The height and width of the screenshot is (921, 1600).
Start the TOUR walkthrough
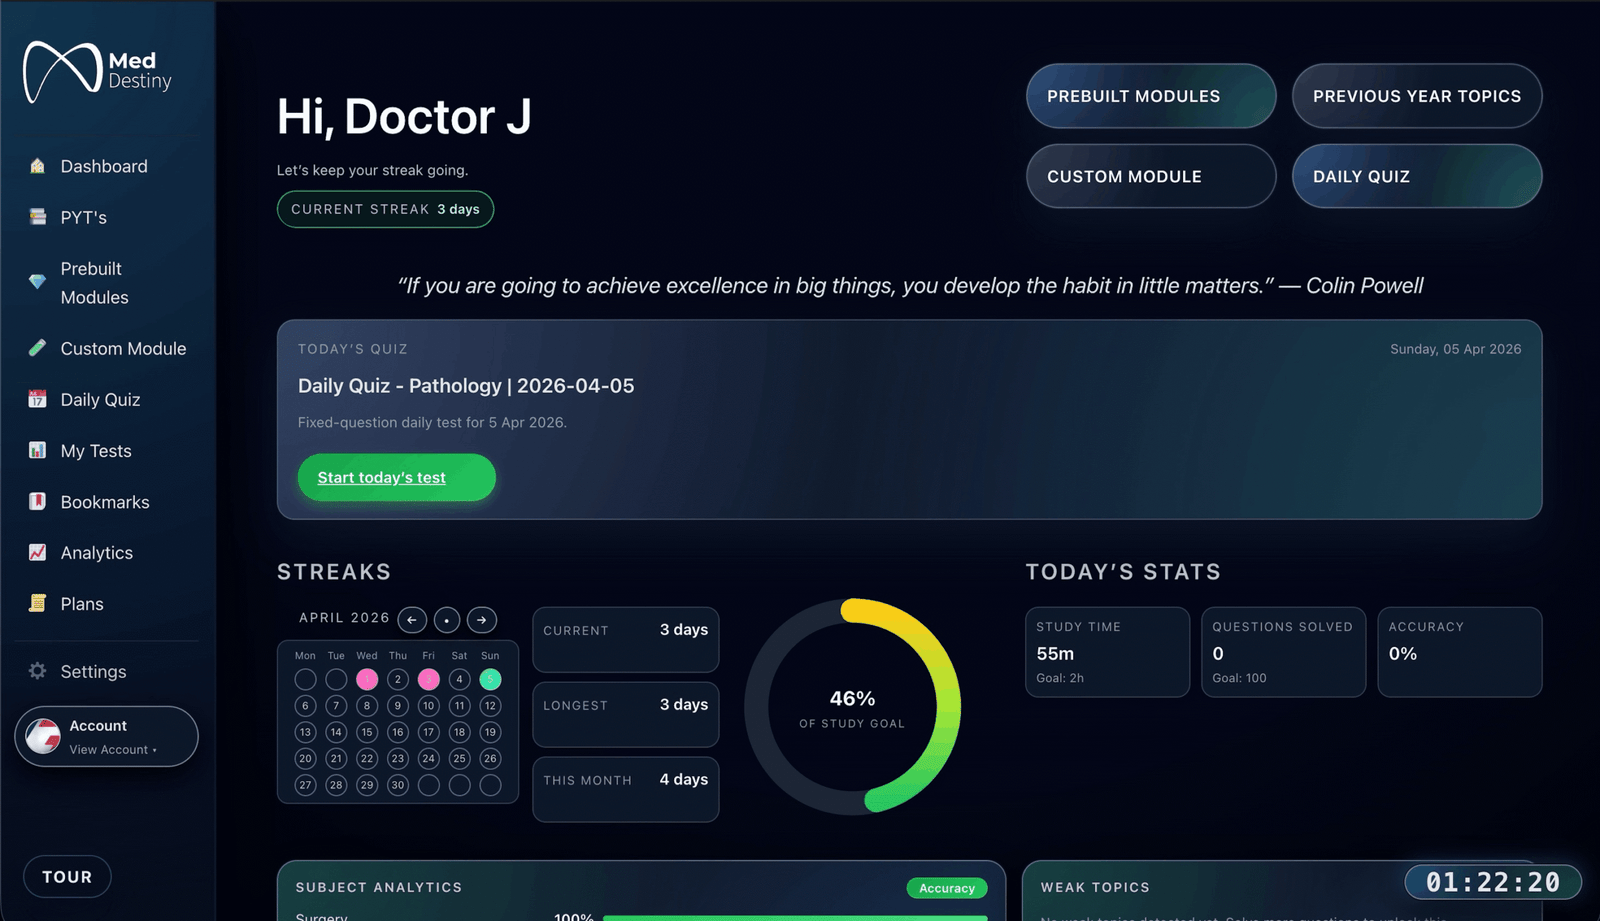[67, 877]
